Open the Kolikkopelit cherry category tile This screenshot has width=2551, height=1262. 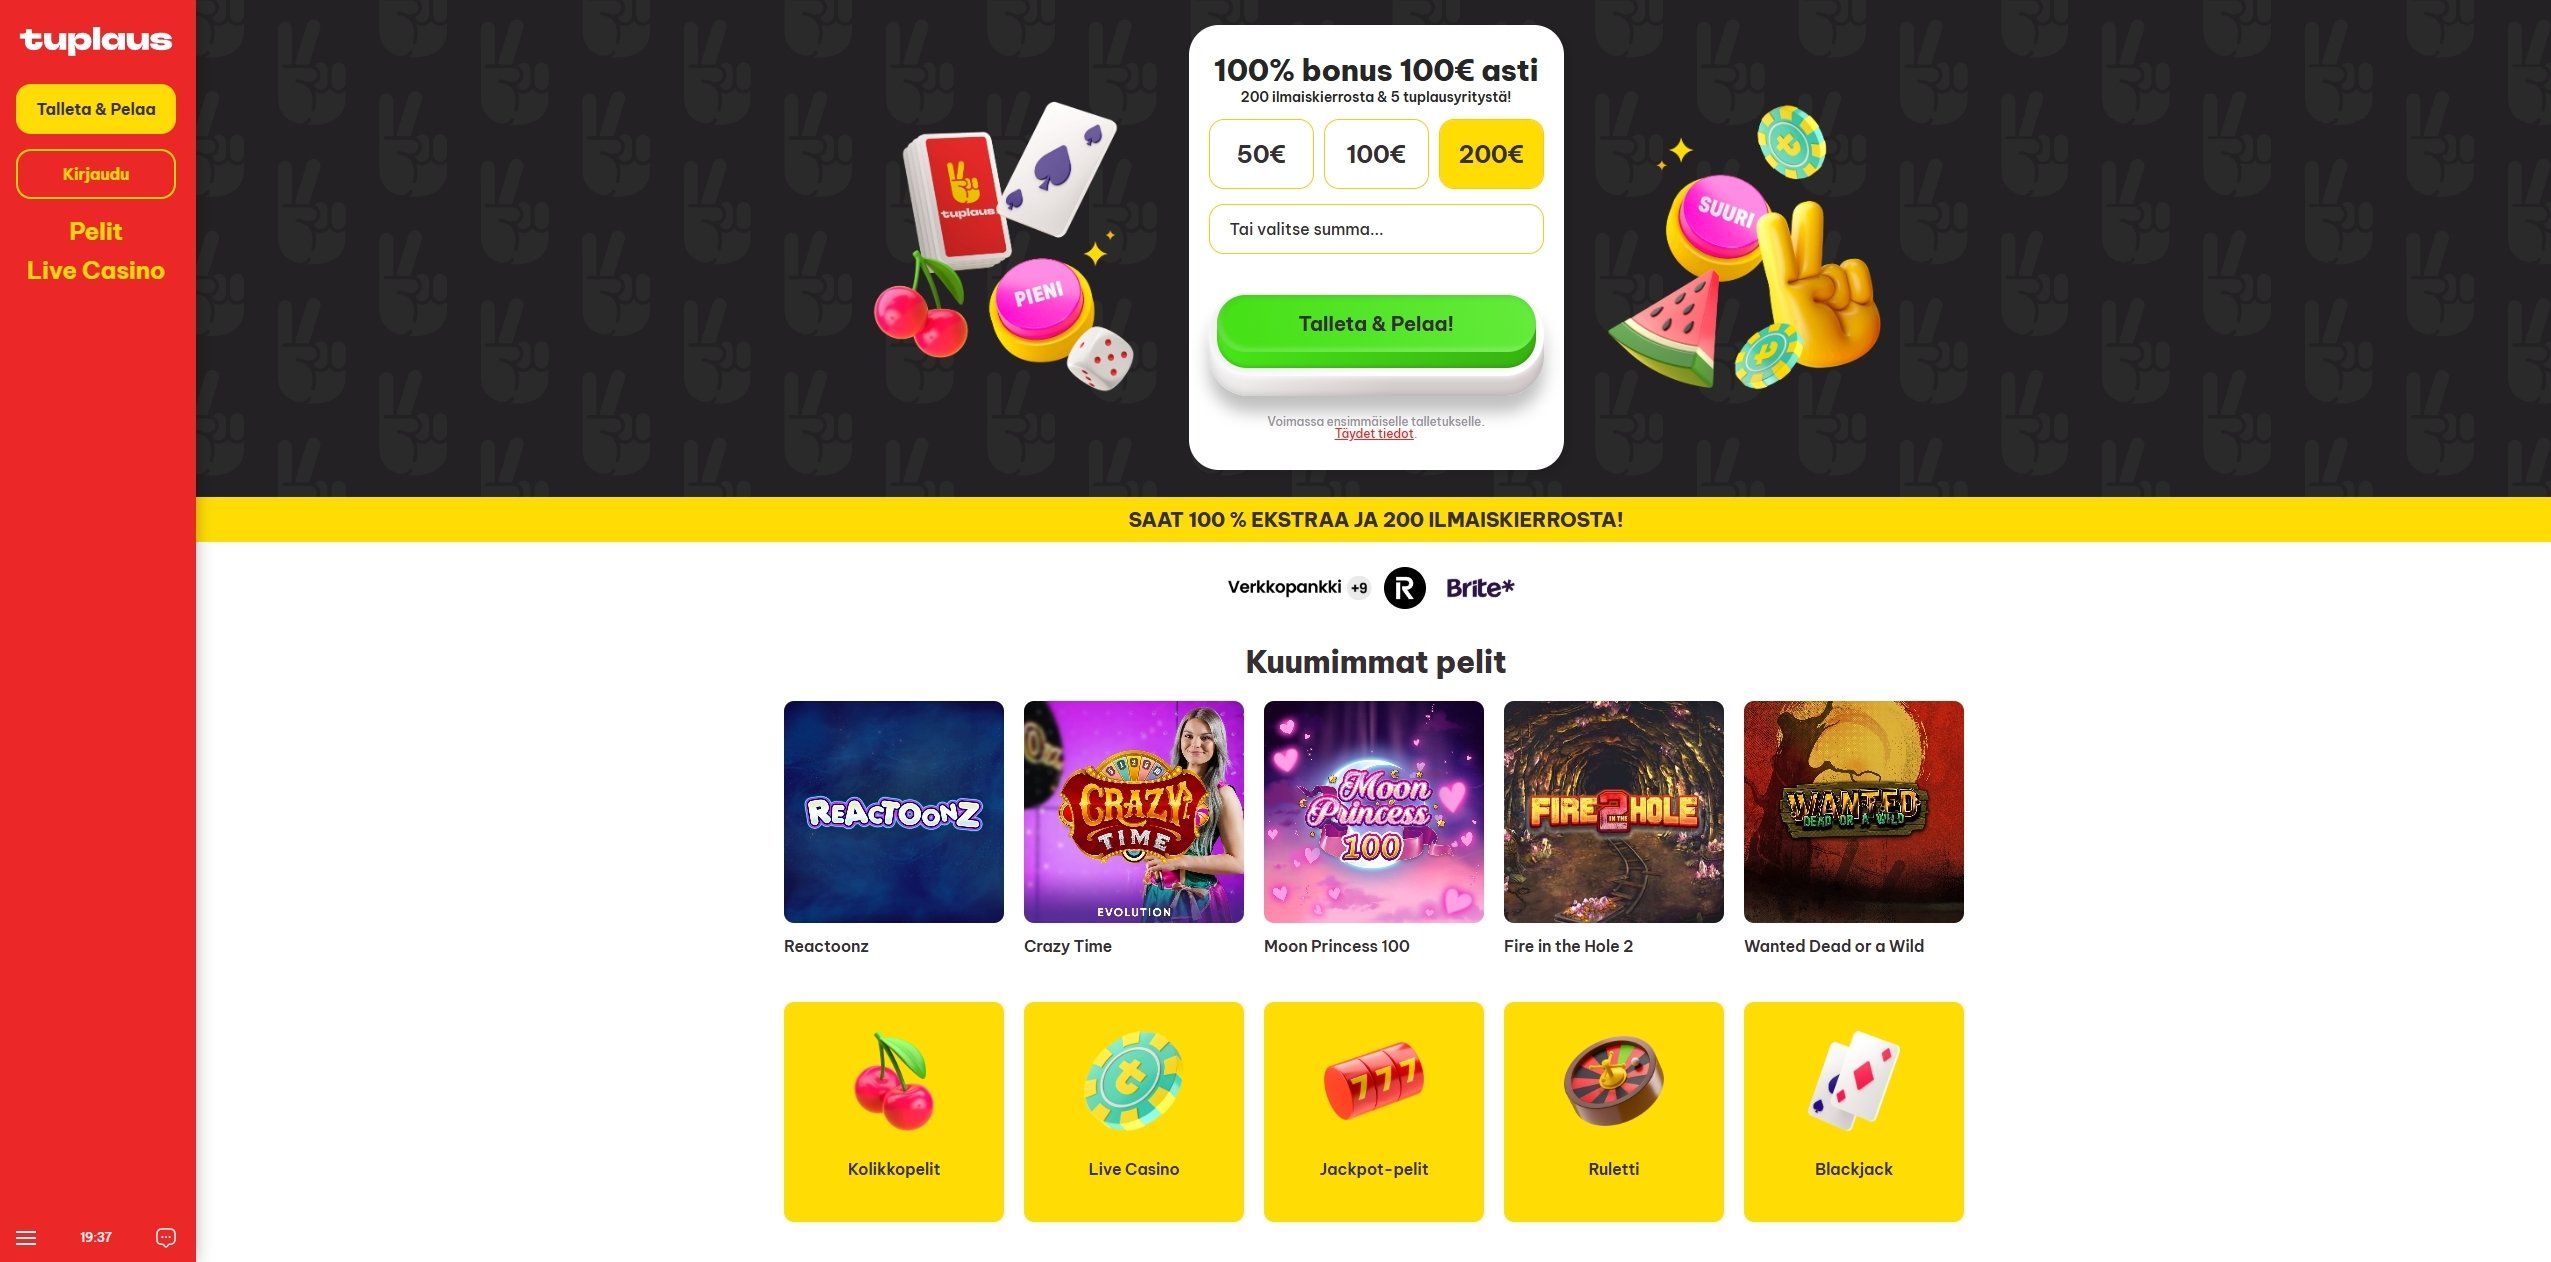point(893,1111)
